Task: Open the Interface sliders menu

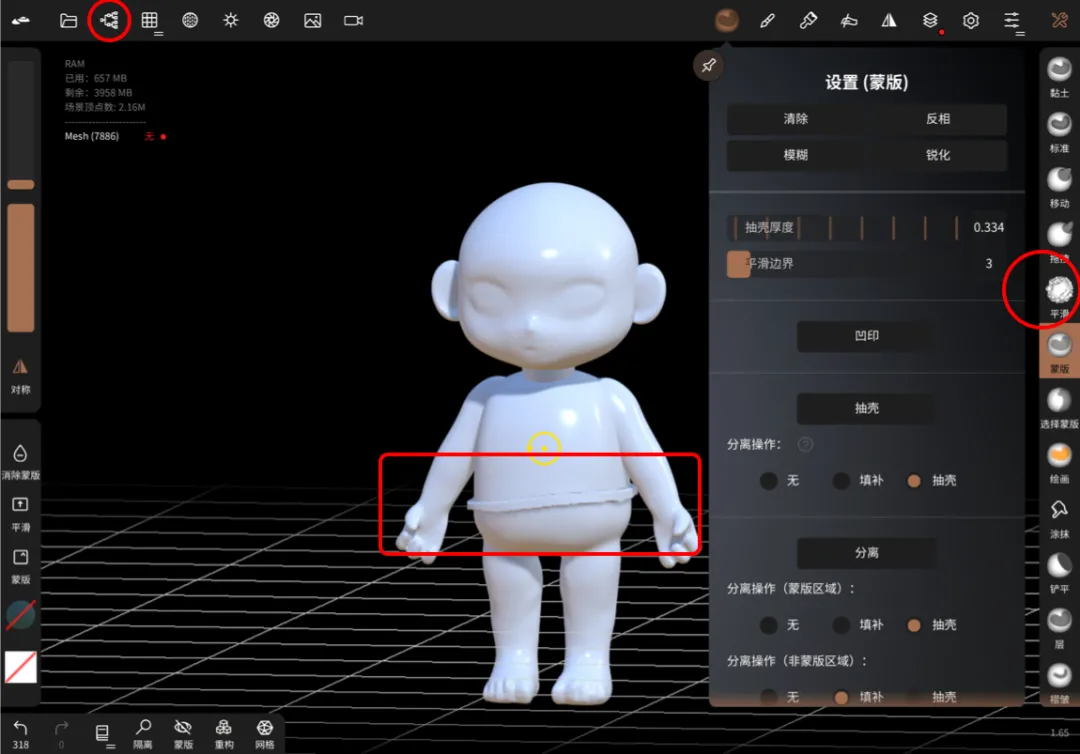Action: 1012,21
